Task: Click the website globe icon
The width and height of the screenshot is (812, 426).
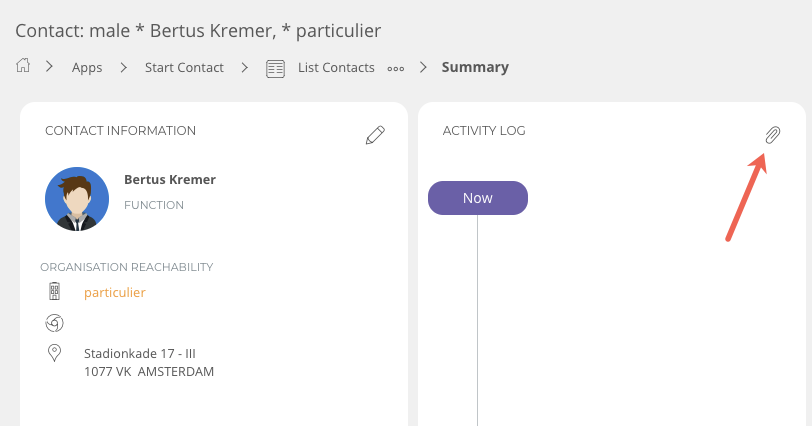Action: 55,322
